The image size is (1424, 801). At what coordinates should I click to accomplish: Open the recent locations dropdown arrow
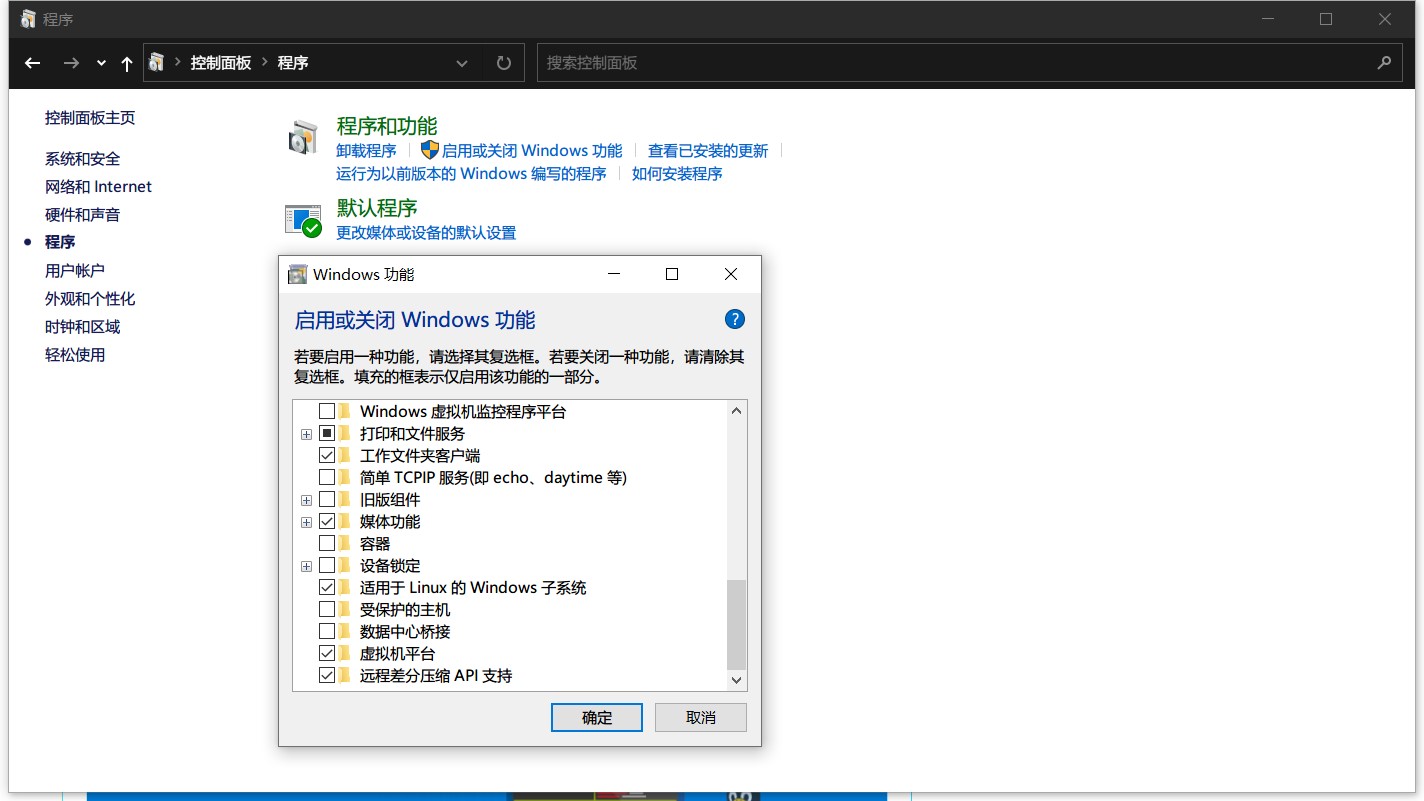tap(101, 63)
